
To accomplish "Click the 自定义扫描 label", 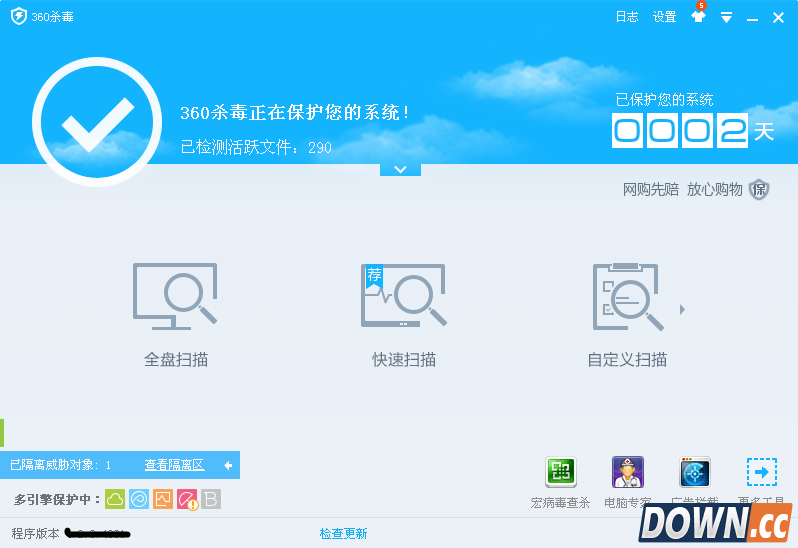I will coord(627,360).
